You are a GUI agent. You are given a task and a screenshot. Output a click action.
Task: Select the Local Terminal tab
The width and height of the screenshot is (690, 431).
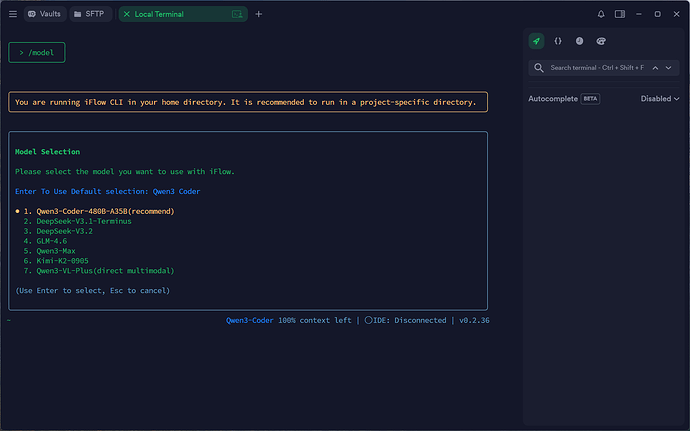pyautogui.click(x=183, y=14)
